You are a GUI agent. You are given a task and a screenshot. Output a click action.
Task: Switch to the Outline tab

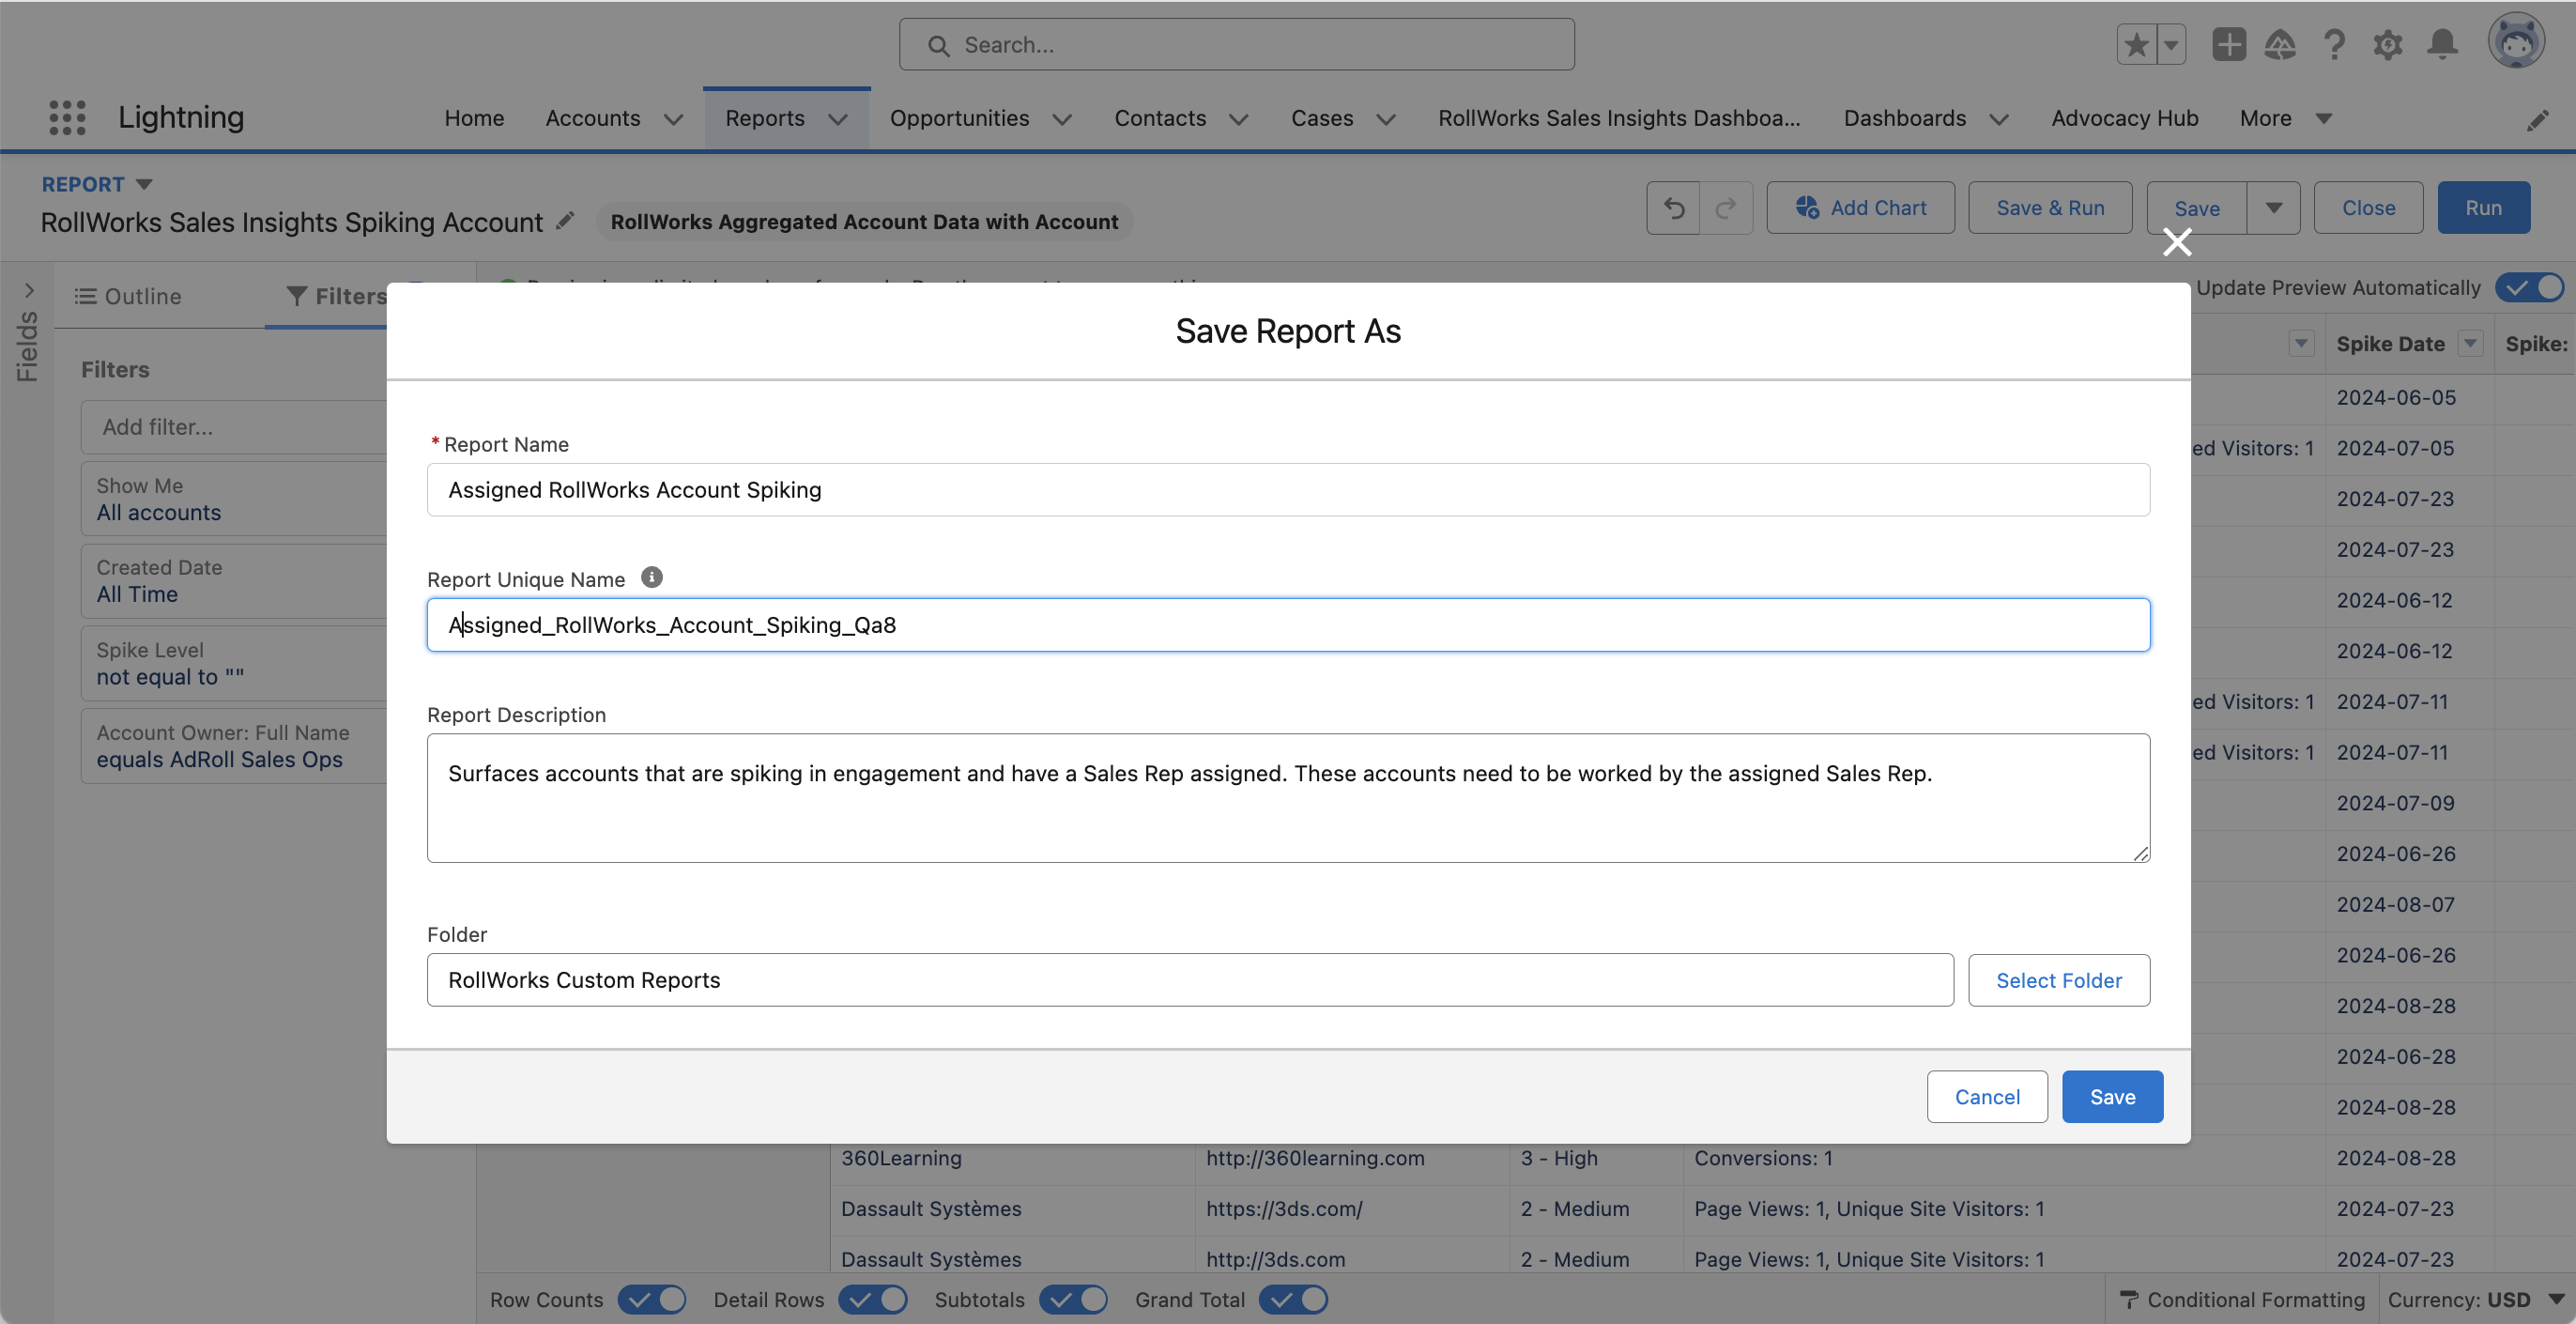click(x=128, y=296)
